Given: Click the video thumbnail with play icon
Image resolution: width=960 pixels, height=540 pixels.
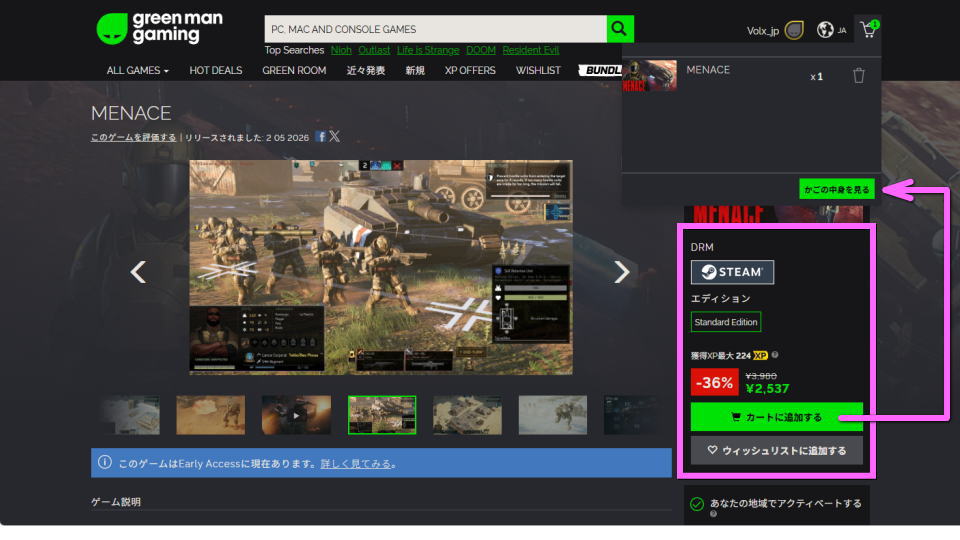Looking at the screenshot, I should [x=296, y=415].
